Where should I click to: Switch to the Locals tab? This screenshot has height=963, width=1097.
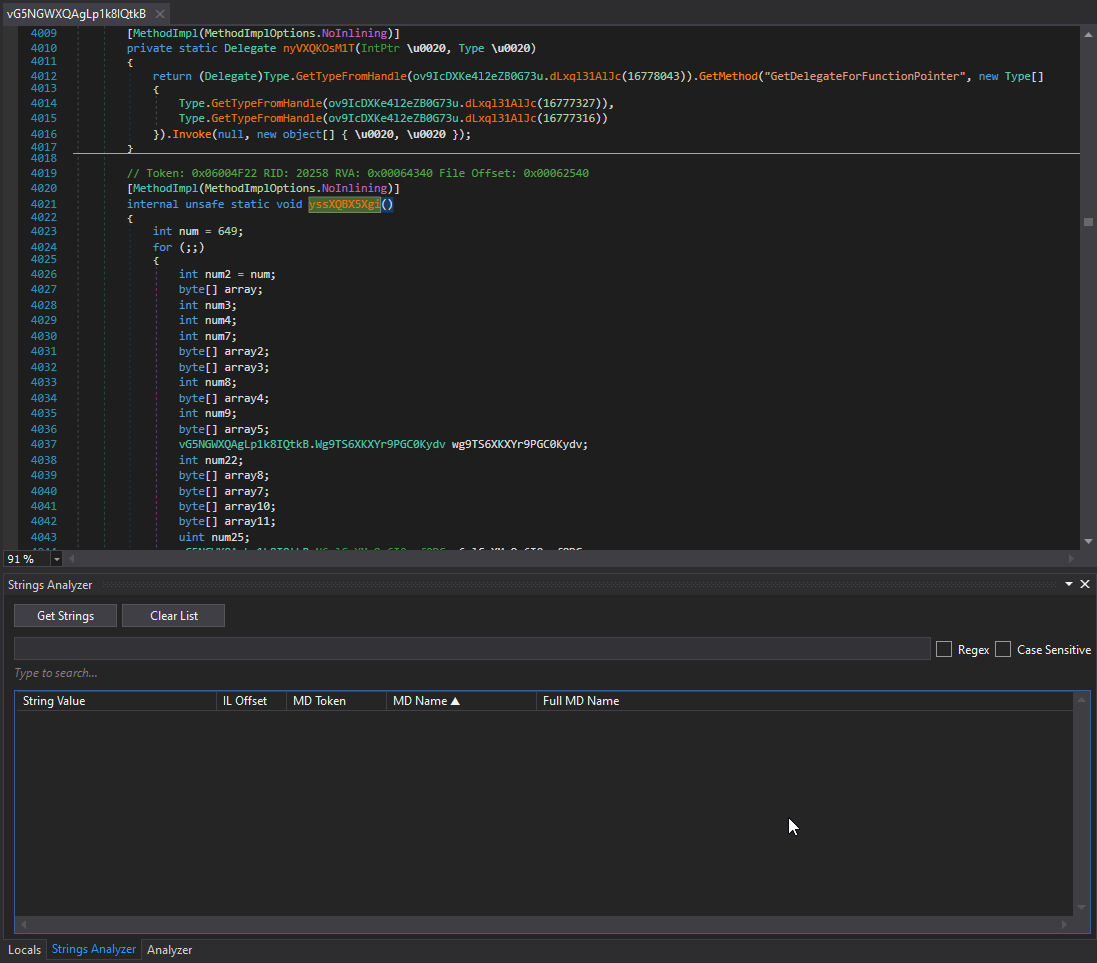(x=24, y=950)
